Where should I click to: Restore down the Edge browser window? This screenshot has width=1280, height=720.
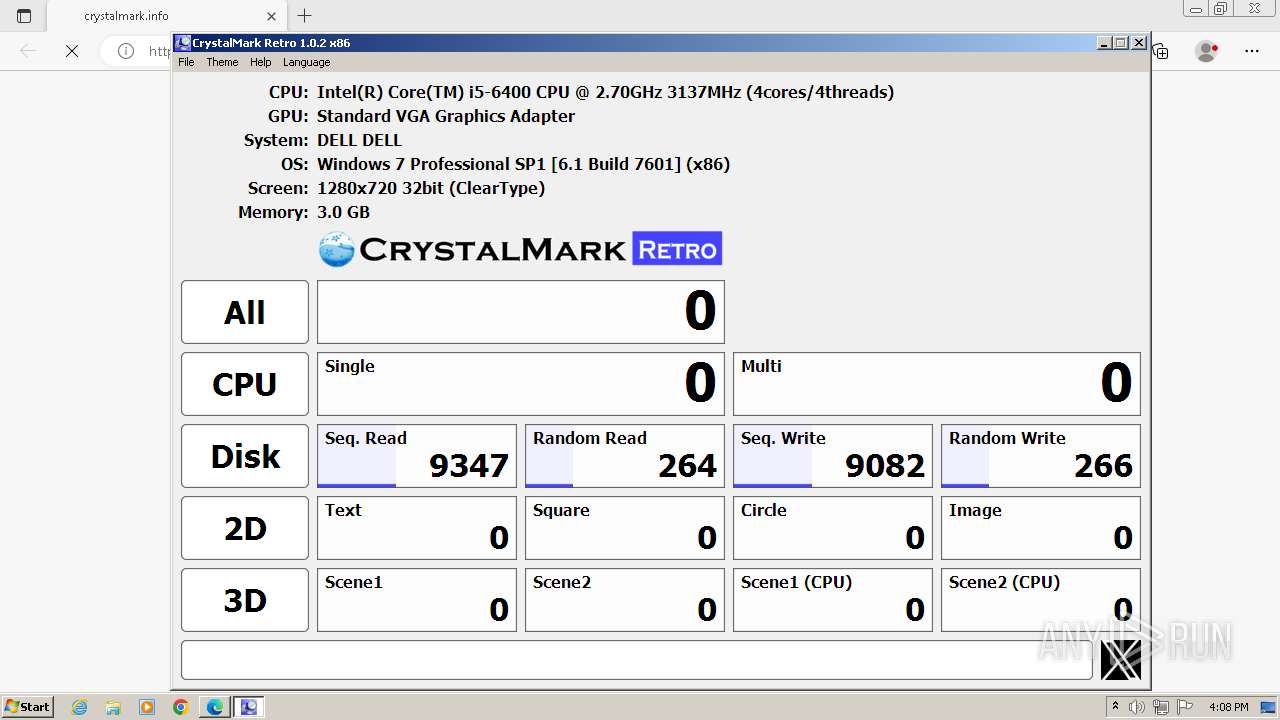pyautogui.click(x=1220, y=8)
